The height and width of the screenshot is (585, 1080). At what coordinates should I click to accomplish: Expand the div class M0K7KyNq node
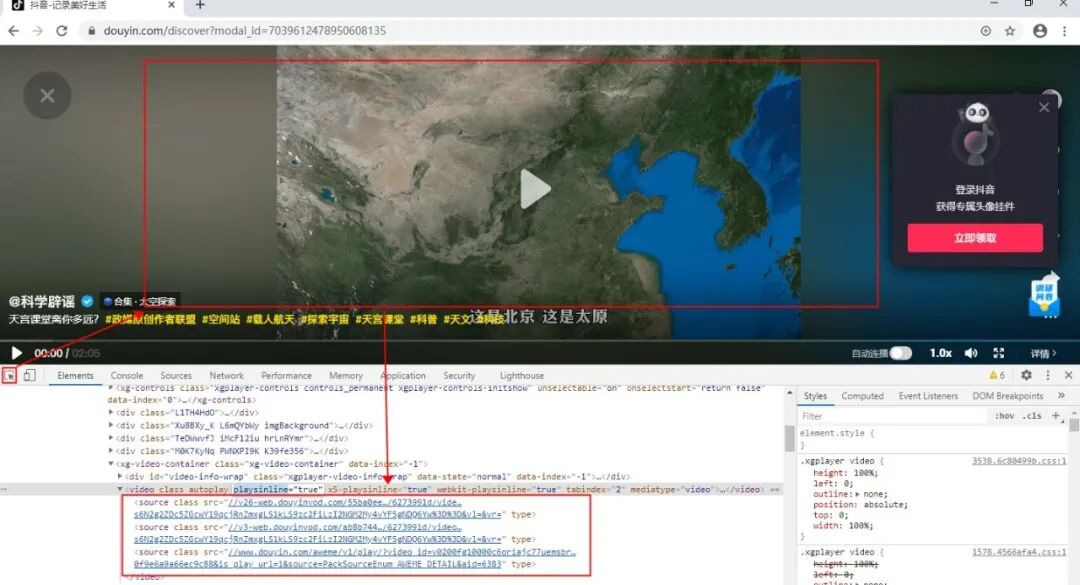pos(111,451)
